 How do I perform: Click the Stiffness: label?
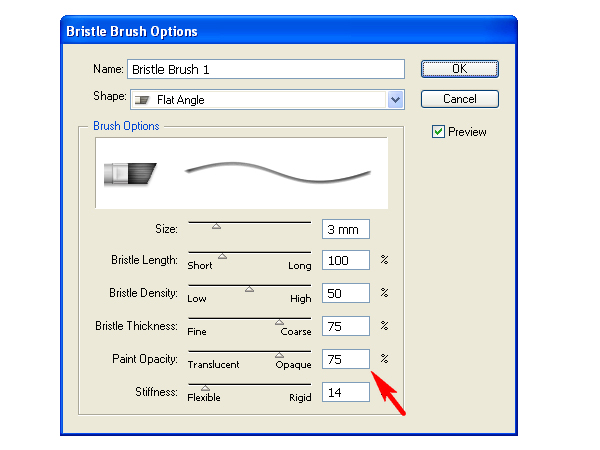click(x=157, y=392)
